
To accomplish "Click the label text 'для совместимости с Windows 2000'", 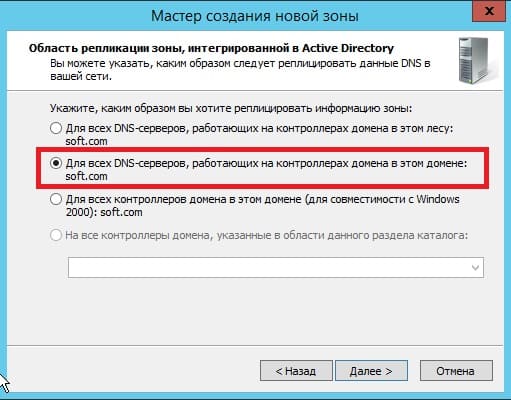I will tap(262, 206).
